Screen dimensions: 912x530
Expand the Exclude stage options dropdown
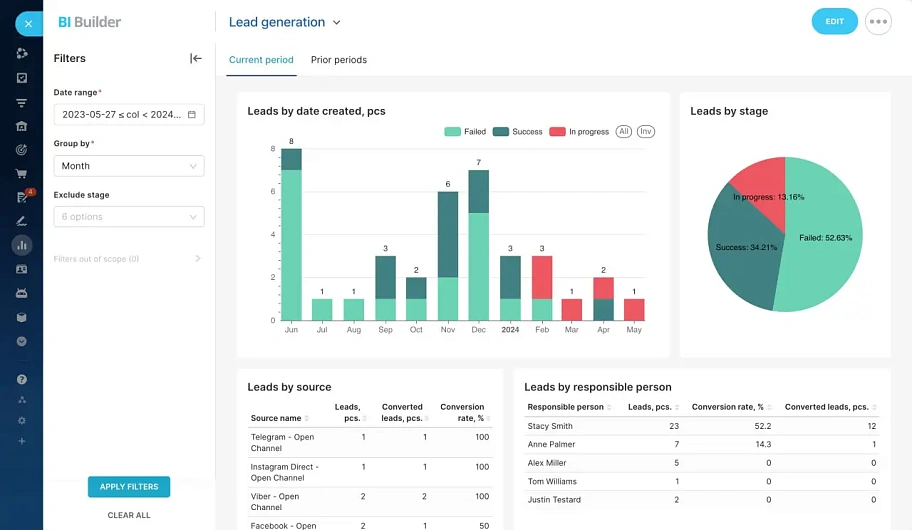(x=128, y=217)
